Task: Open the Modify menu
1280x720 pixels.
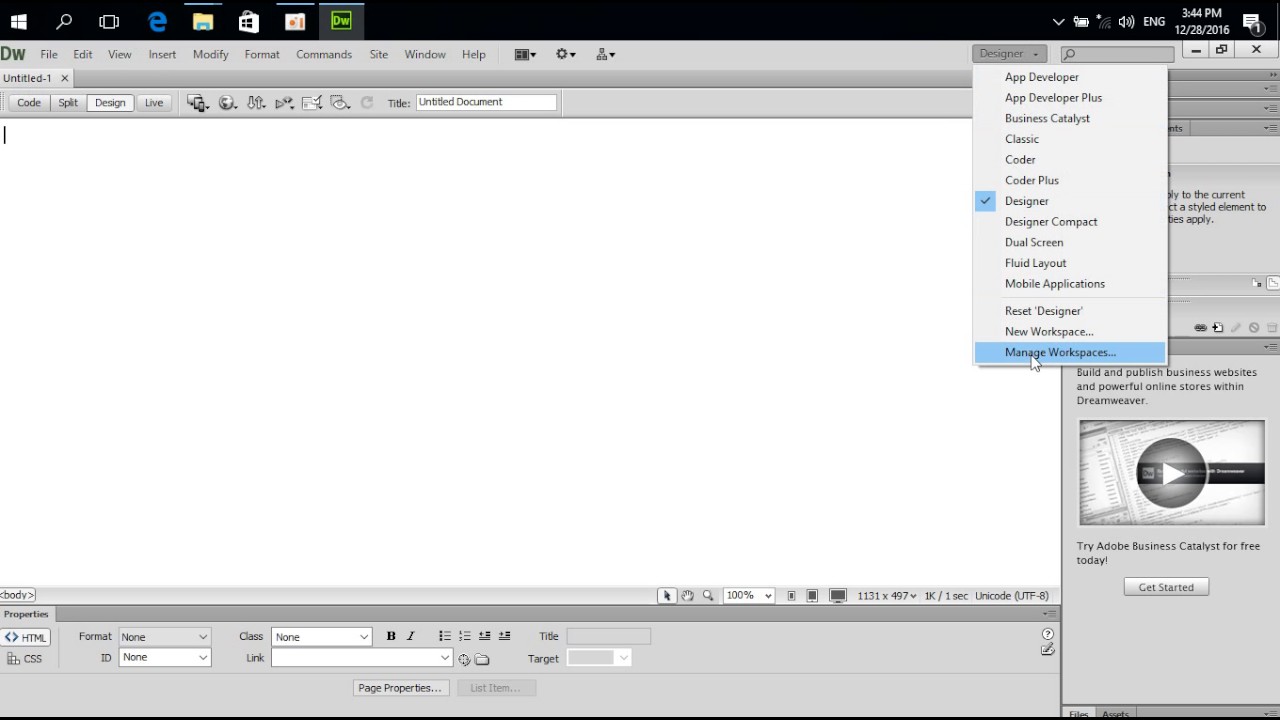Action: click(x=211, y=55)
